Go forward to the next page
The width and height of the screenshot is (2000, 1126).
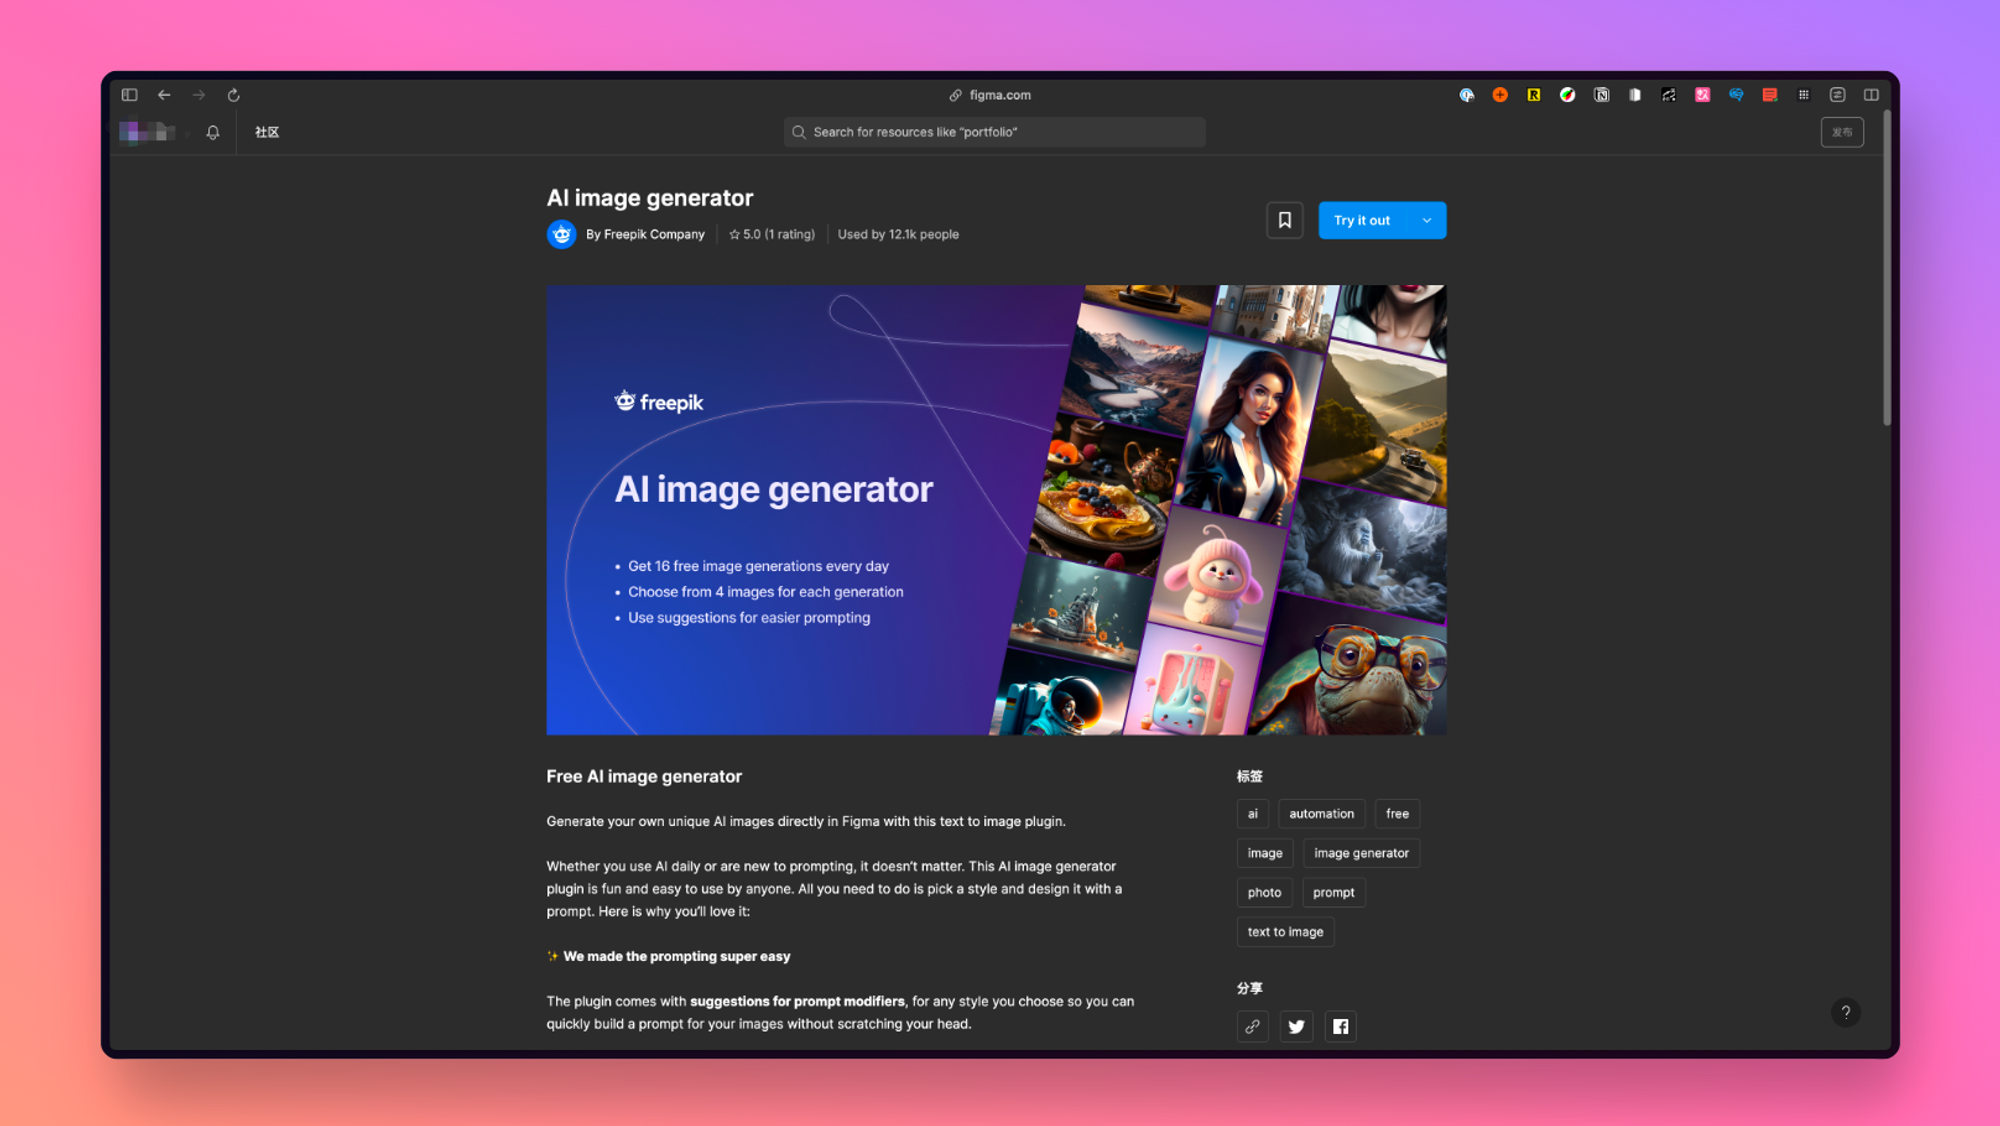click(199, 95)
